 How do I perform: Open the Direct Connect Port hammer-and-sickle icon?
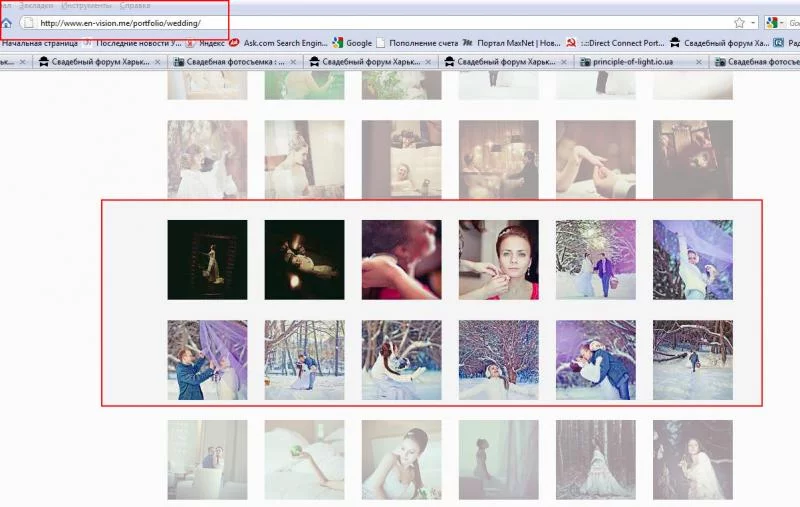click(x=571, y=43)
